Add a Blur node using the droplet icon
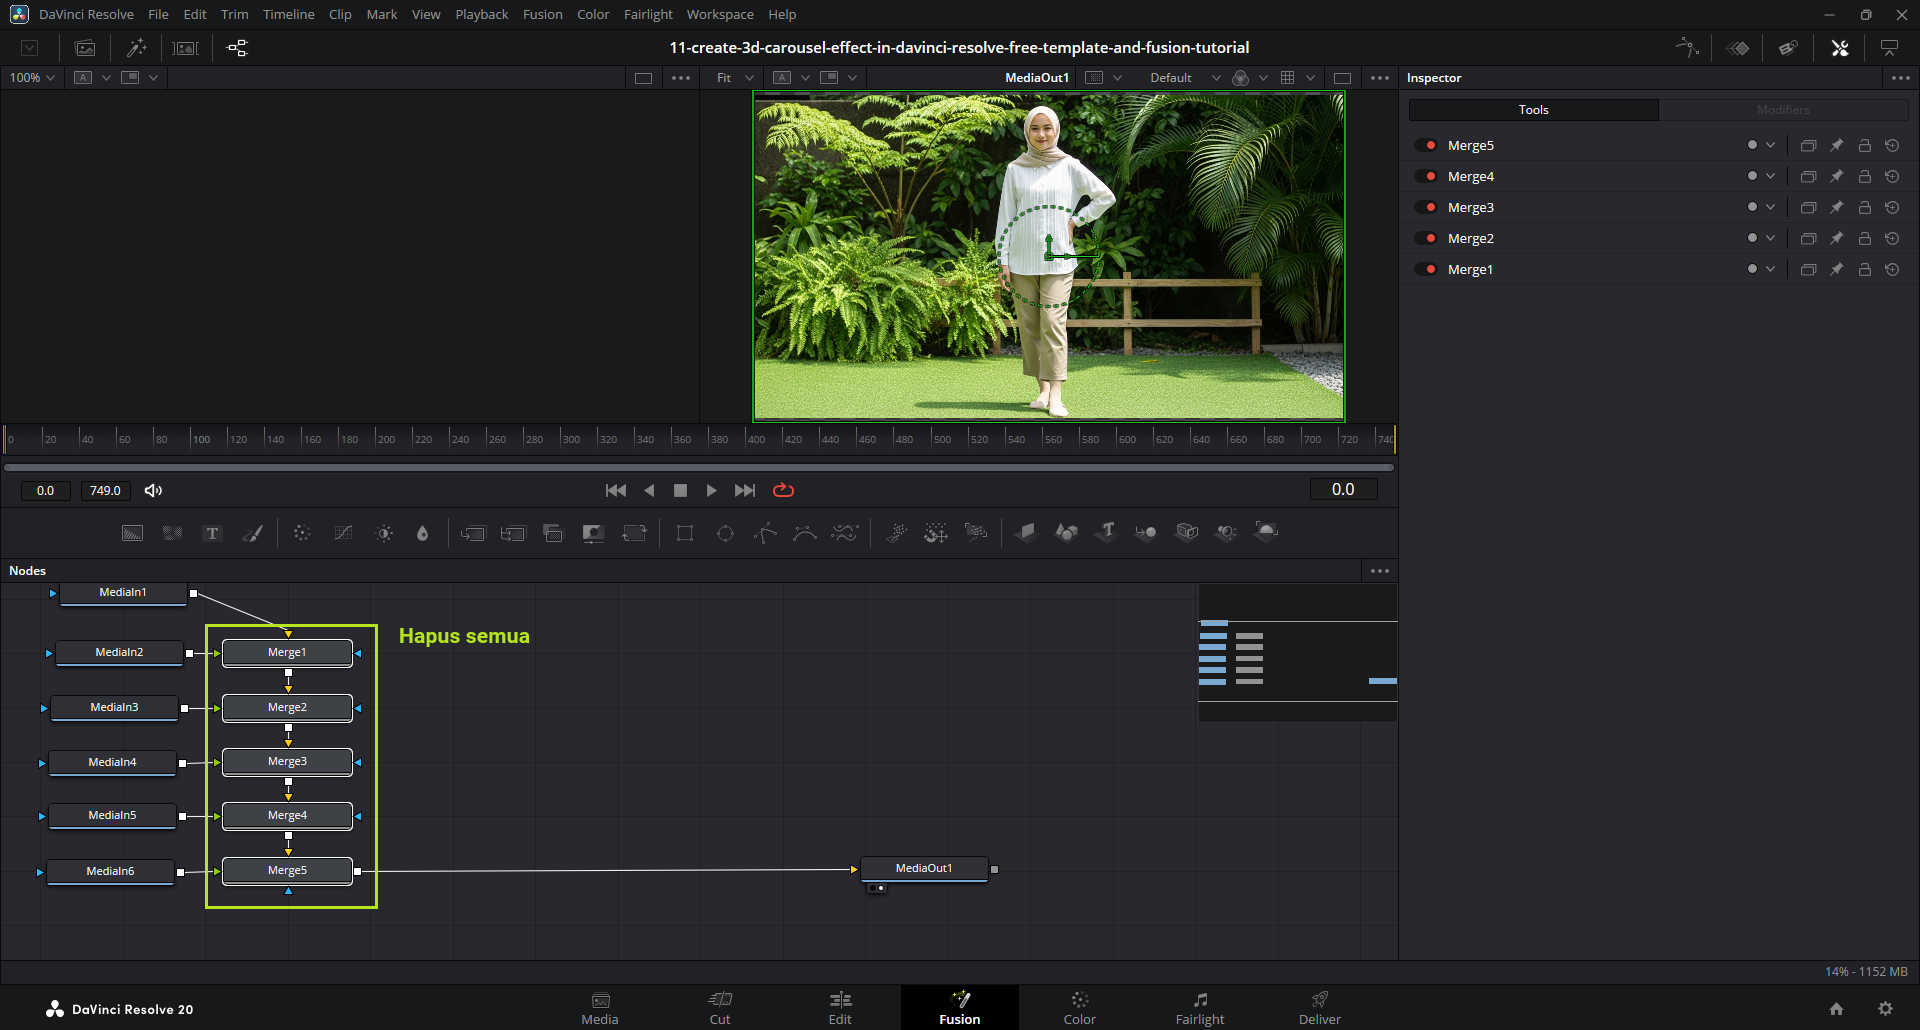 [x=422, y=534]
